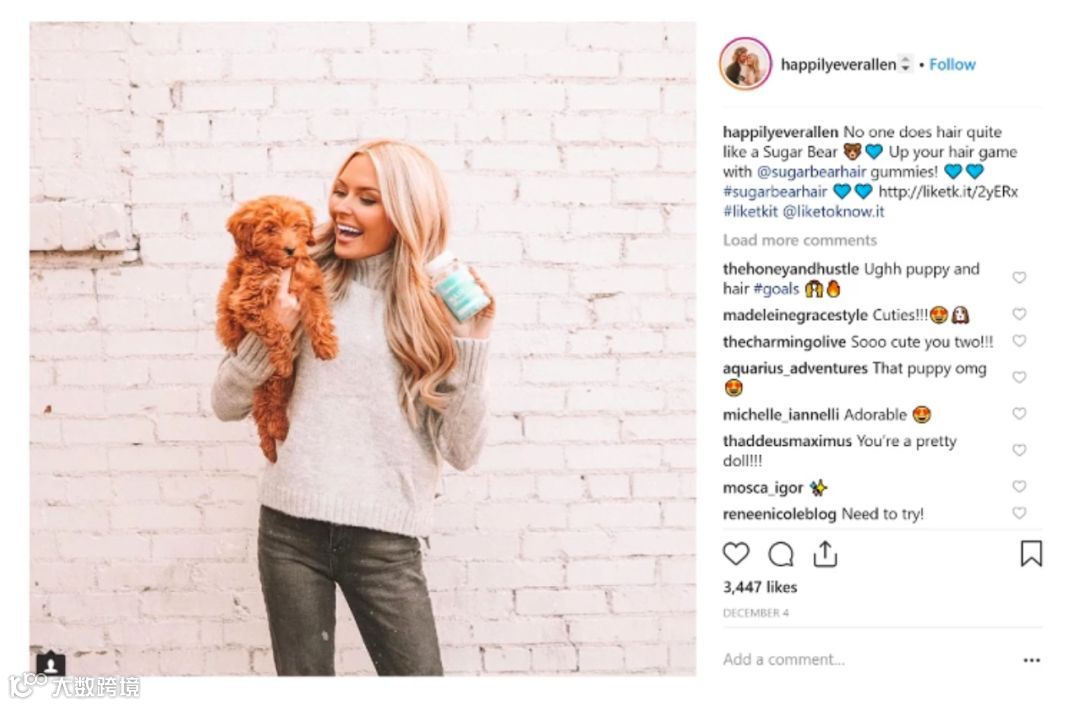Like thehoneyandhustle's comment
Viewport: 1080px width, 706px height.
pos(1019,277)
